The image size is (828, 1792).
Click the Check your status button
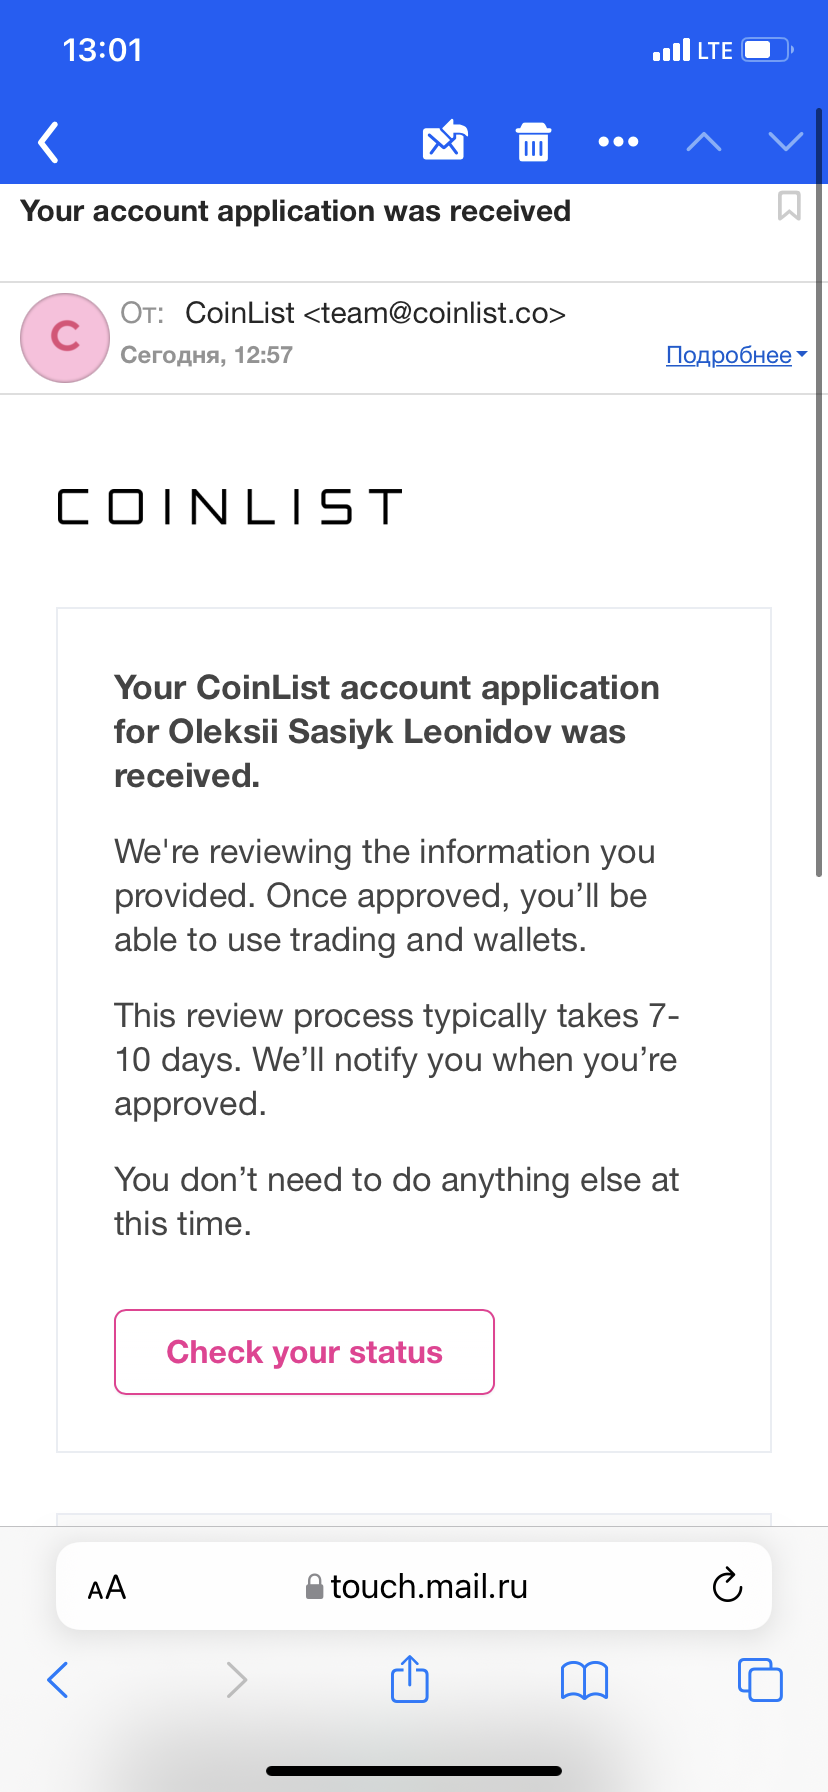click(304, 1352)
